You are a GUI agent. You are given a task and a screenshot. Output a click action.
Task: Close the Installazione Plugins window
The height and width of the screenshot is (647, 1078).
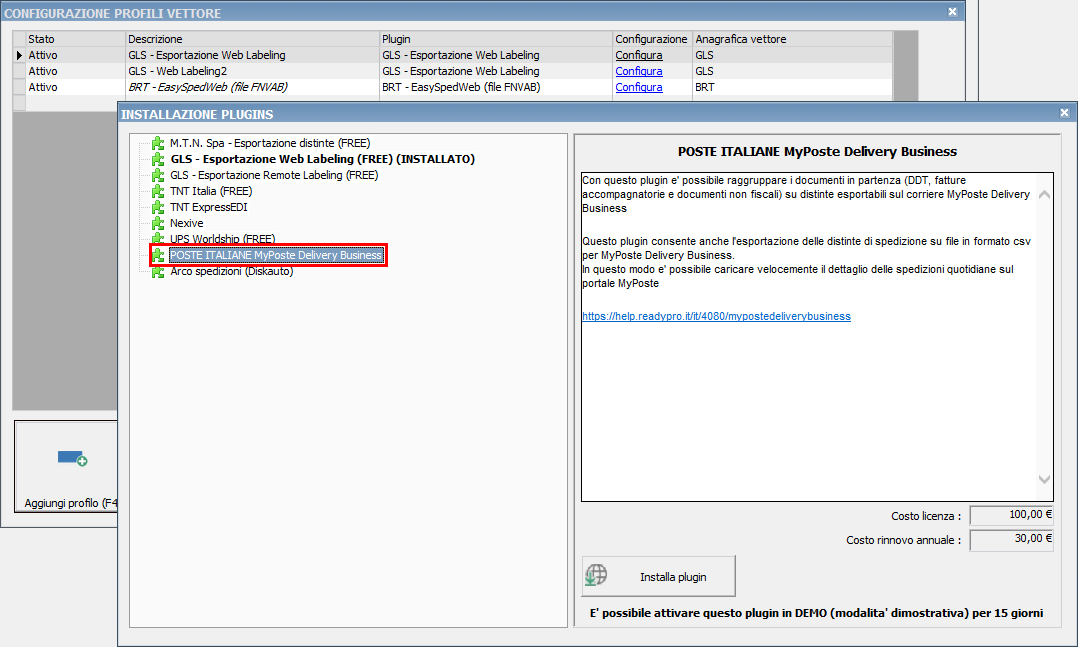1064,113
